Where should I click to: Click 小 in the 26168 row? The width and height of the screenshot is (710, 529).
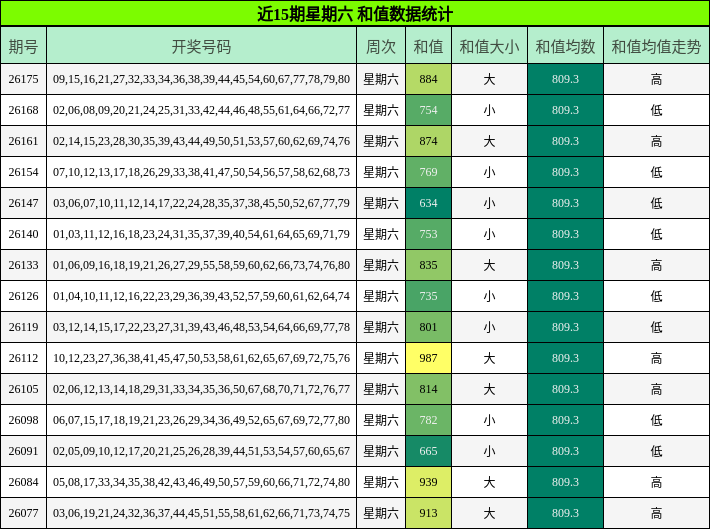[x=489, y=111]
